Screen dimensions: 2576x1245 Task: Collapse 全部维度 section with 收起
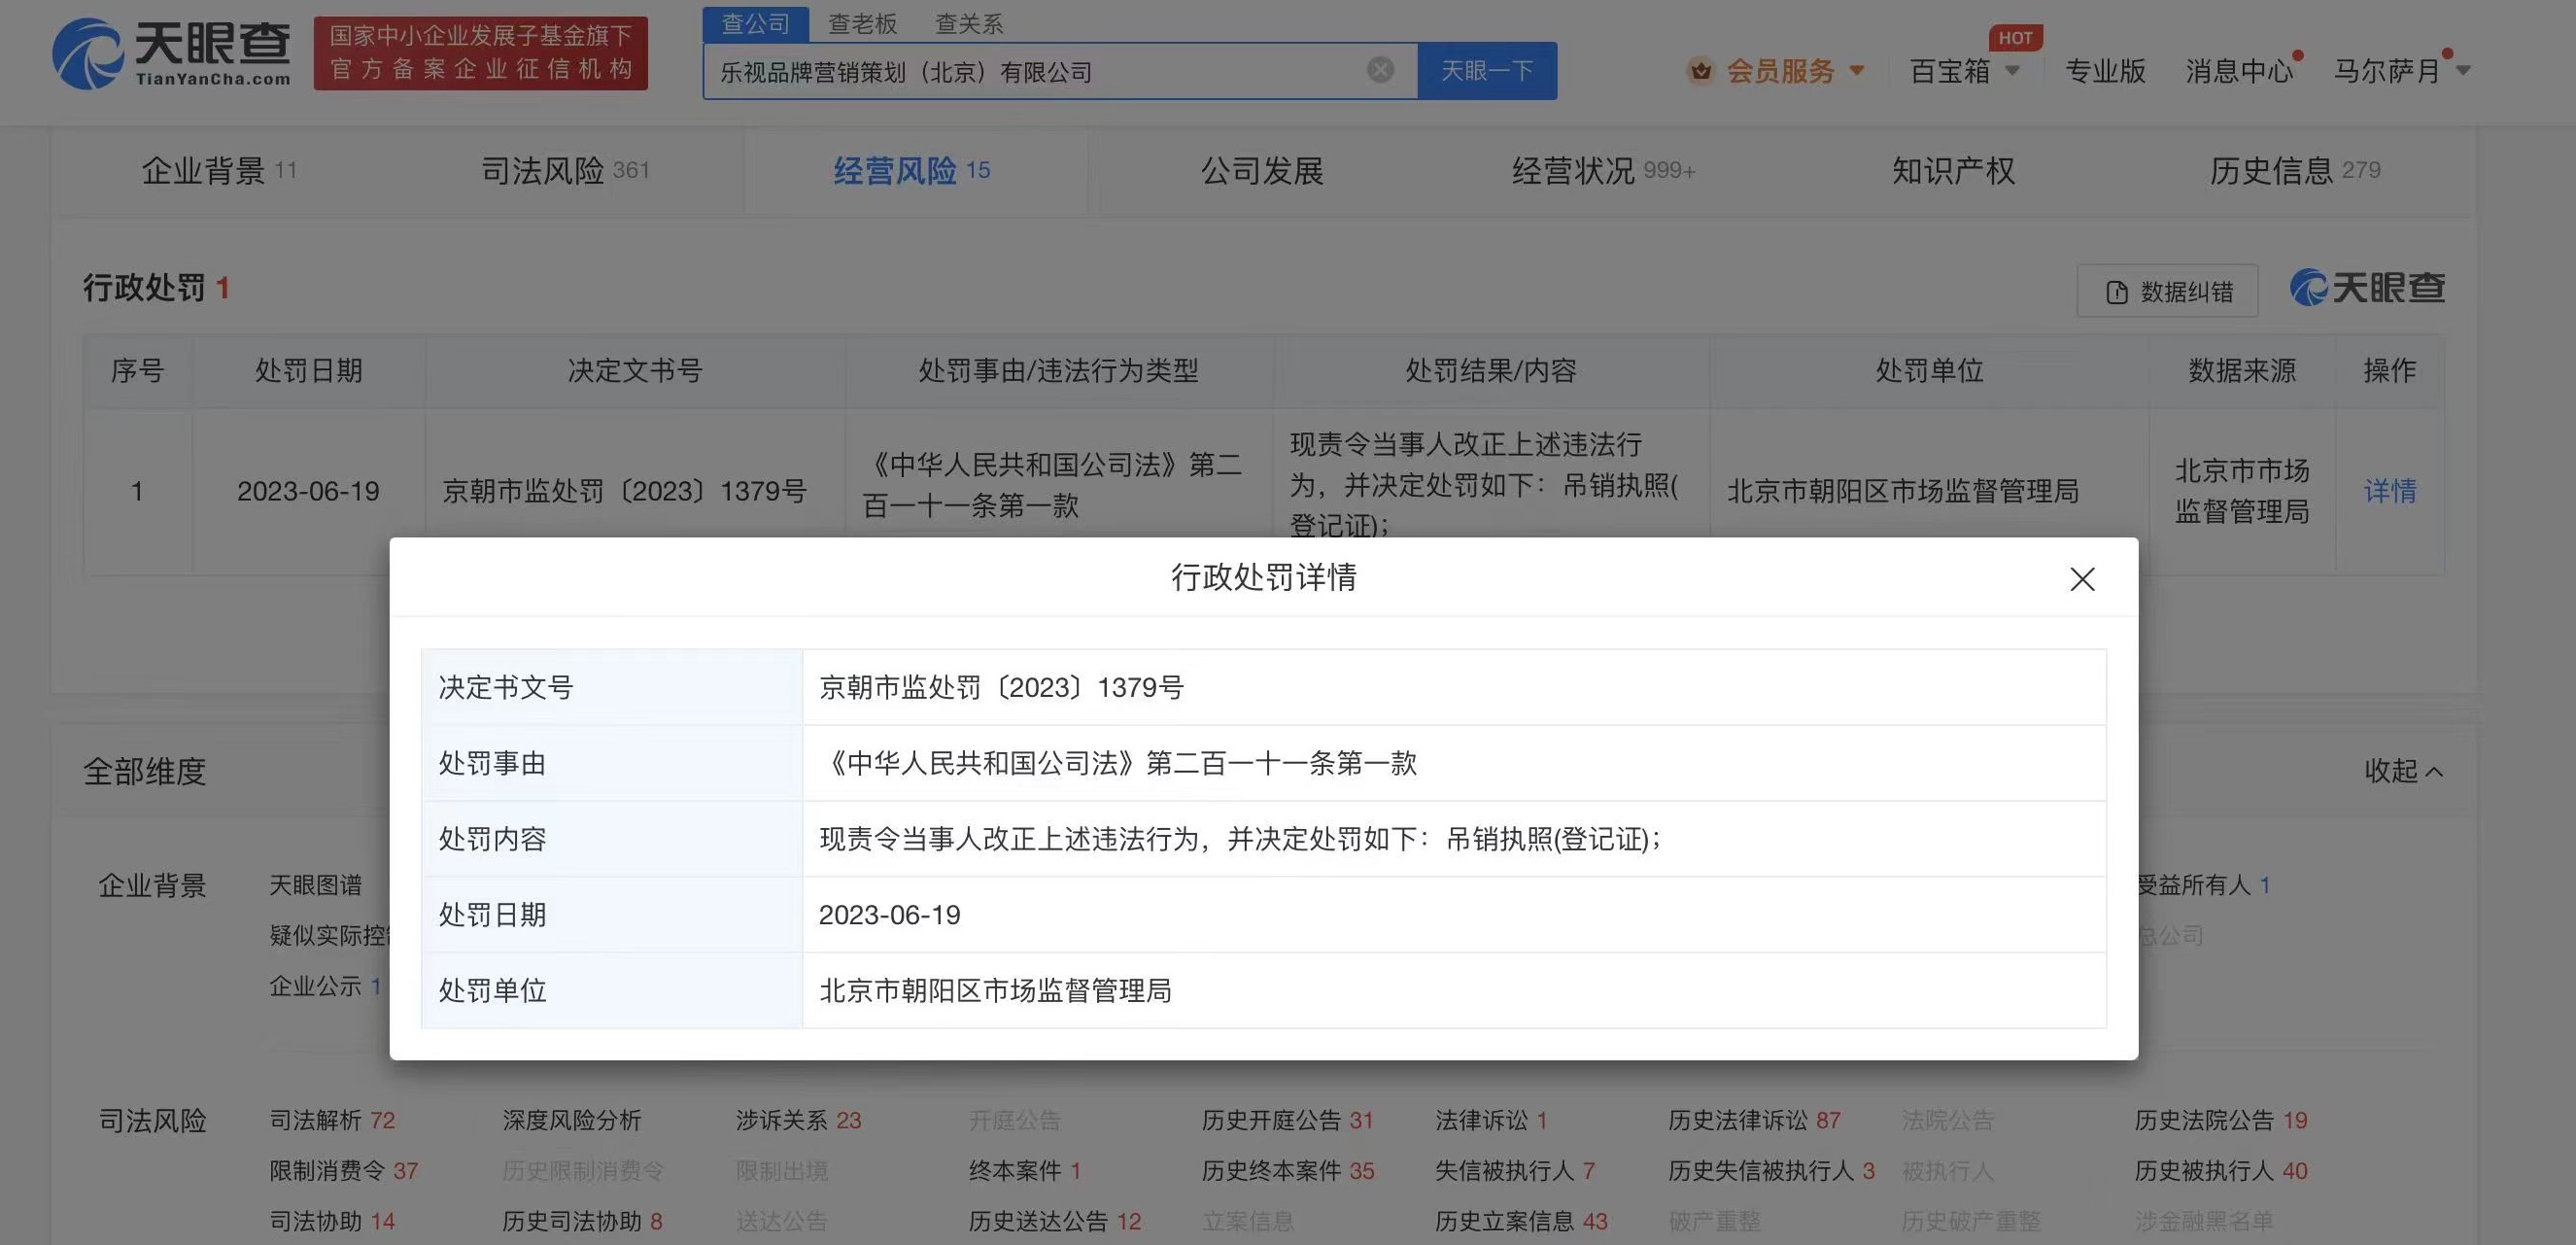(2402, 771)
